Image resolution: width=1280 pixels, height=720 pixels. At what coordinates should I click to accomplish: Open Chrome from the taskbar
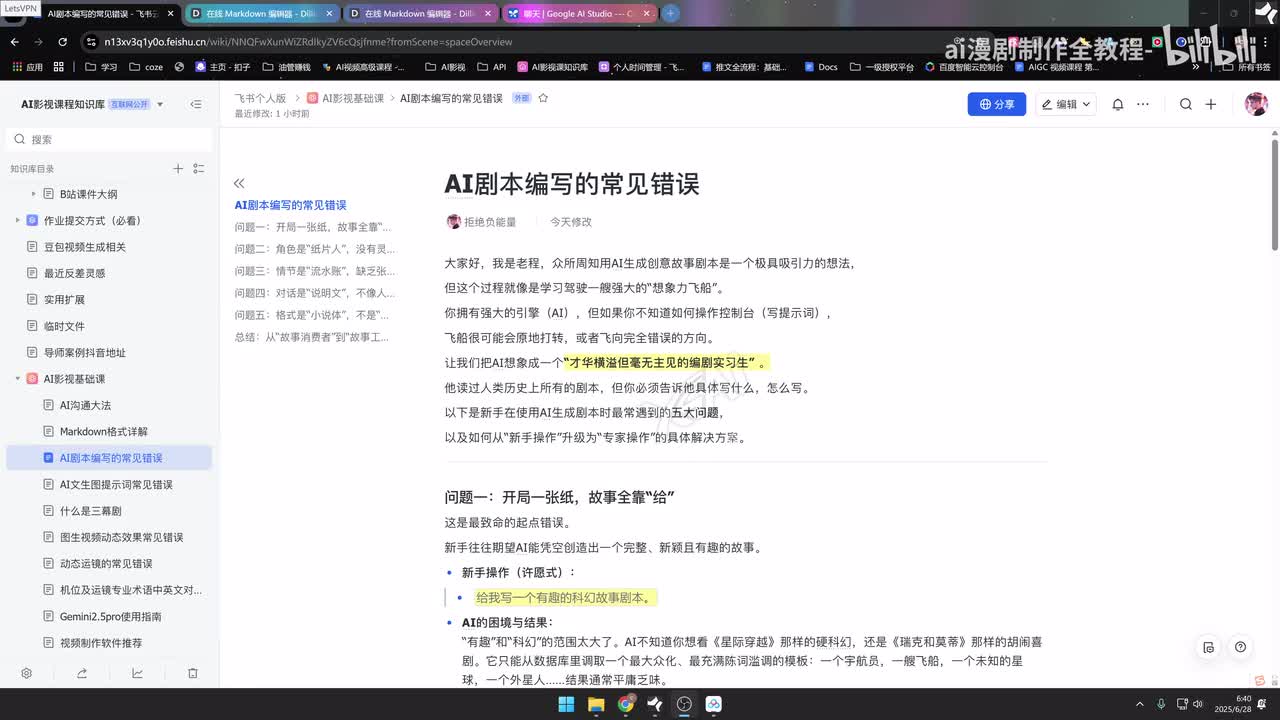click(625, 704)
